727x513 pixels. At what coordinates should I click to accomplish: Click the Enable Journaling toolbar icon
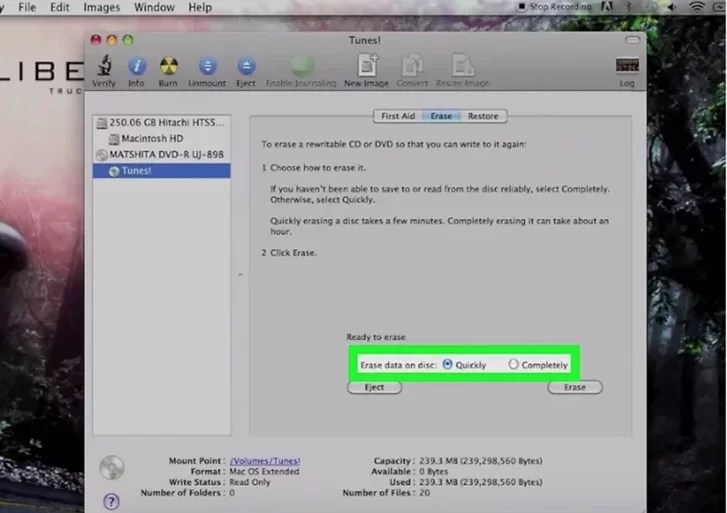(302, 66)
